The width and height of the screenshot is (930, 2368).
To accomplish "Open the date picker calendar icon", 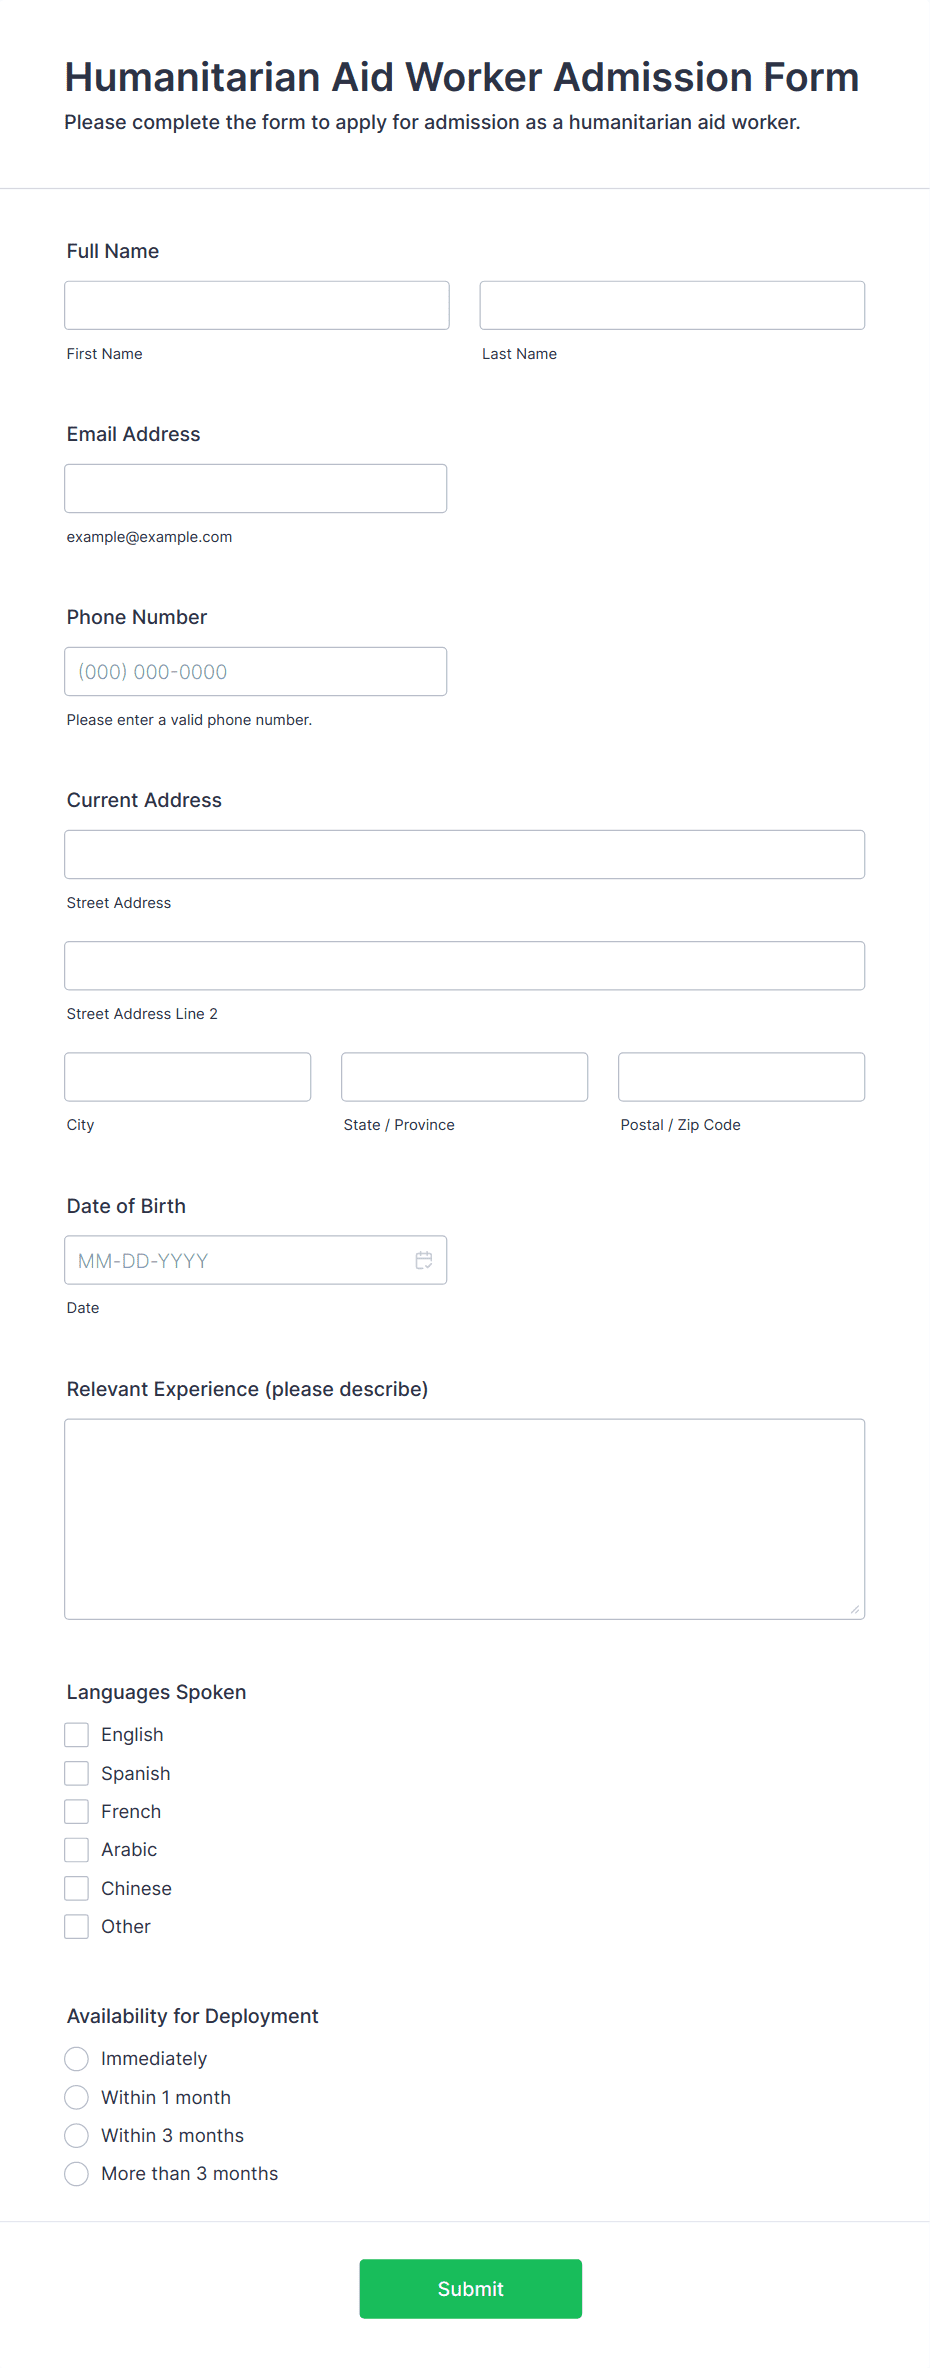I will 424,1260.
